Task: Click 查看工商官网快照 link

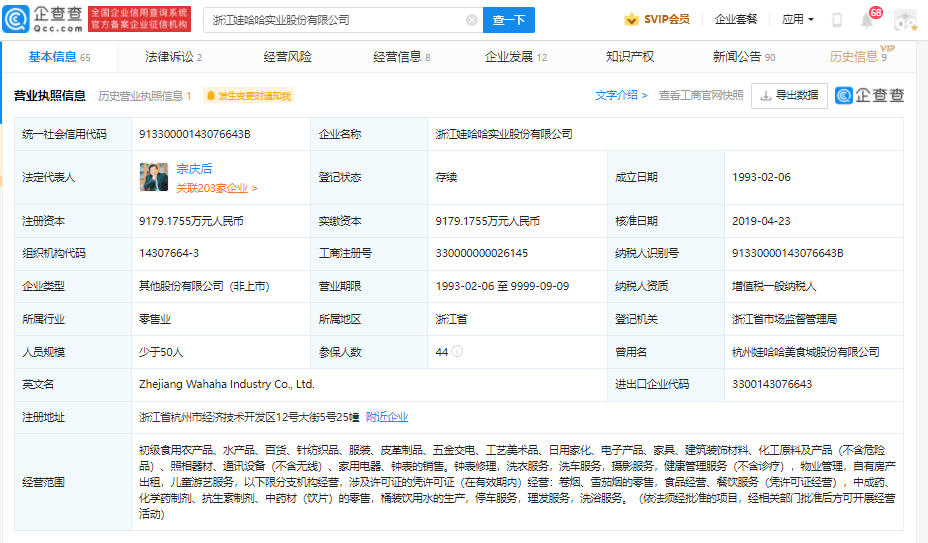Action: [701, 95]
